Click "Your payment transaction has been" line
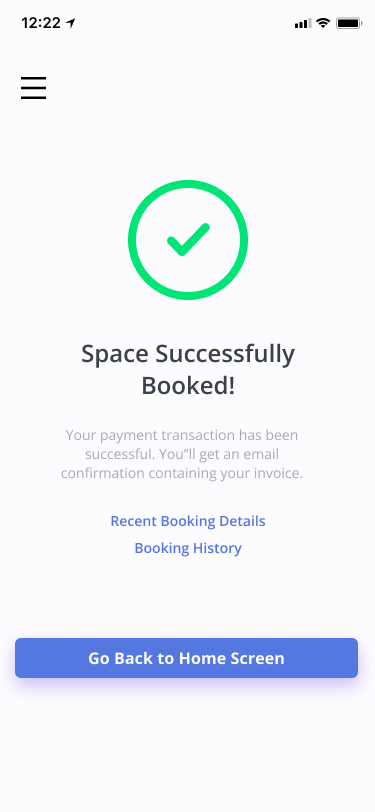This screenshot has height=812, width=375. [182, 436]
